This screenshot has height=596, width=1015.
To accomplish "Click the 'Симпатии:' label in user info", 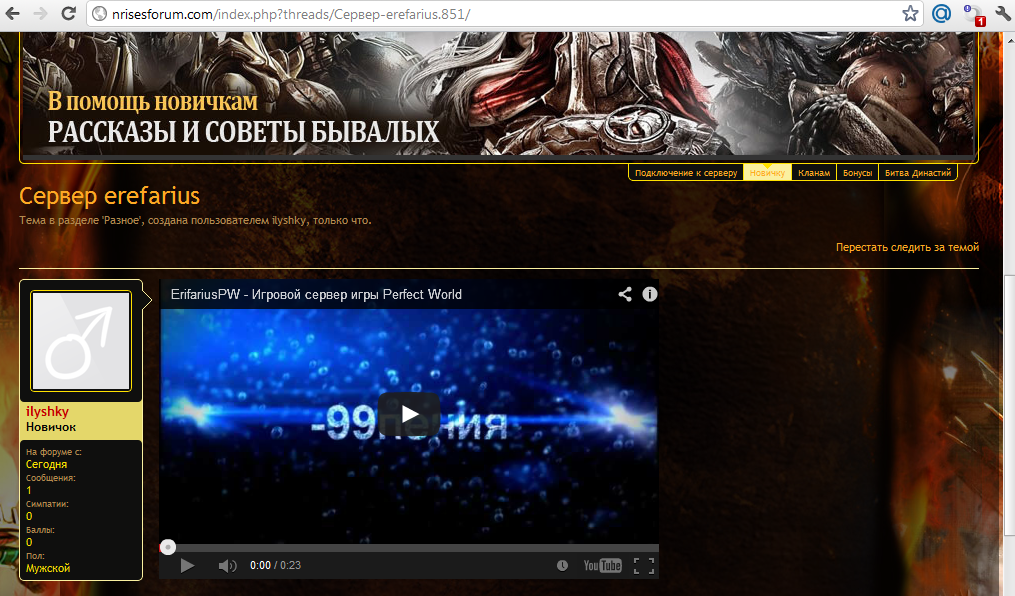I will [47, 504].
